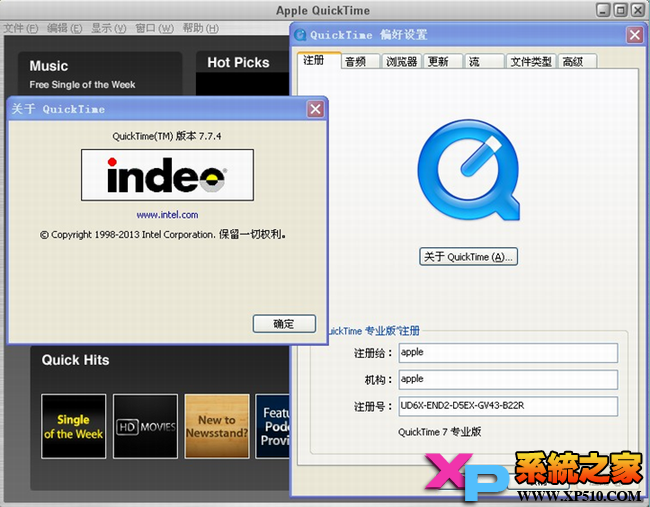Minimize the Apple QuickTime window

click(x=604, y=10)
